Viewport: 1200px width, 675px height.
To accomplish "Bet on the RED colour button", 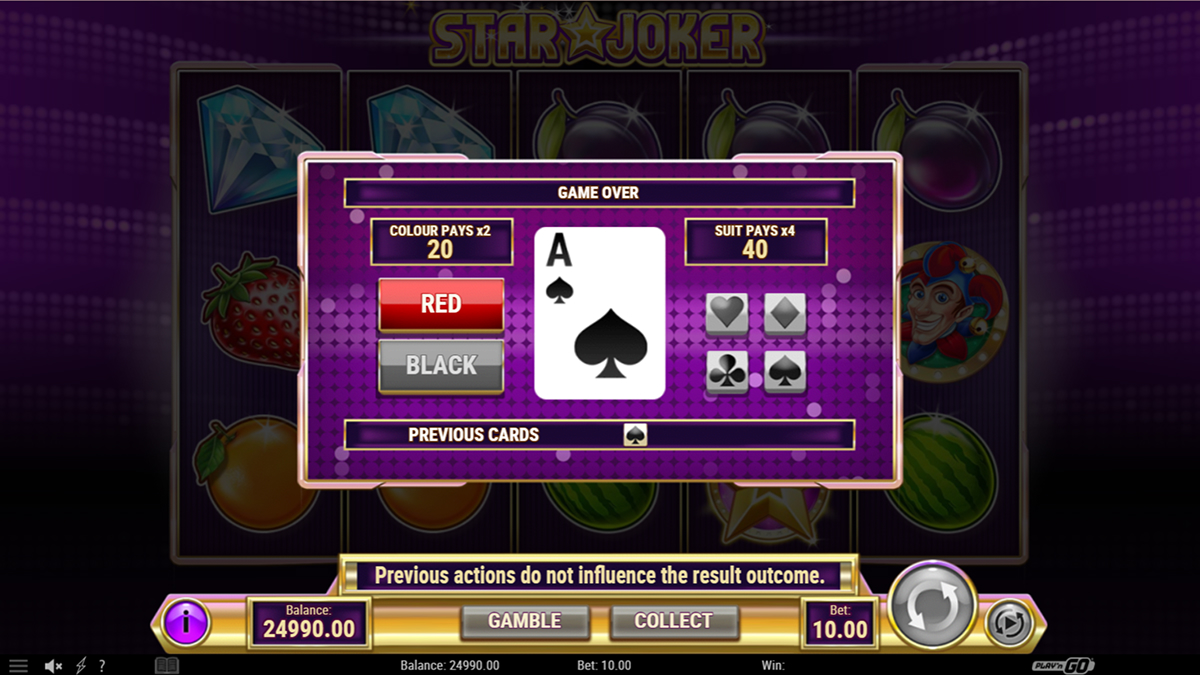I will tap(441, 305).
